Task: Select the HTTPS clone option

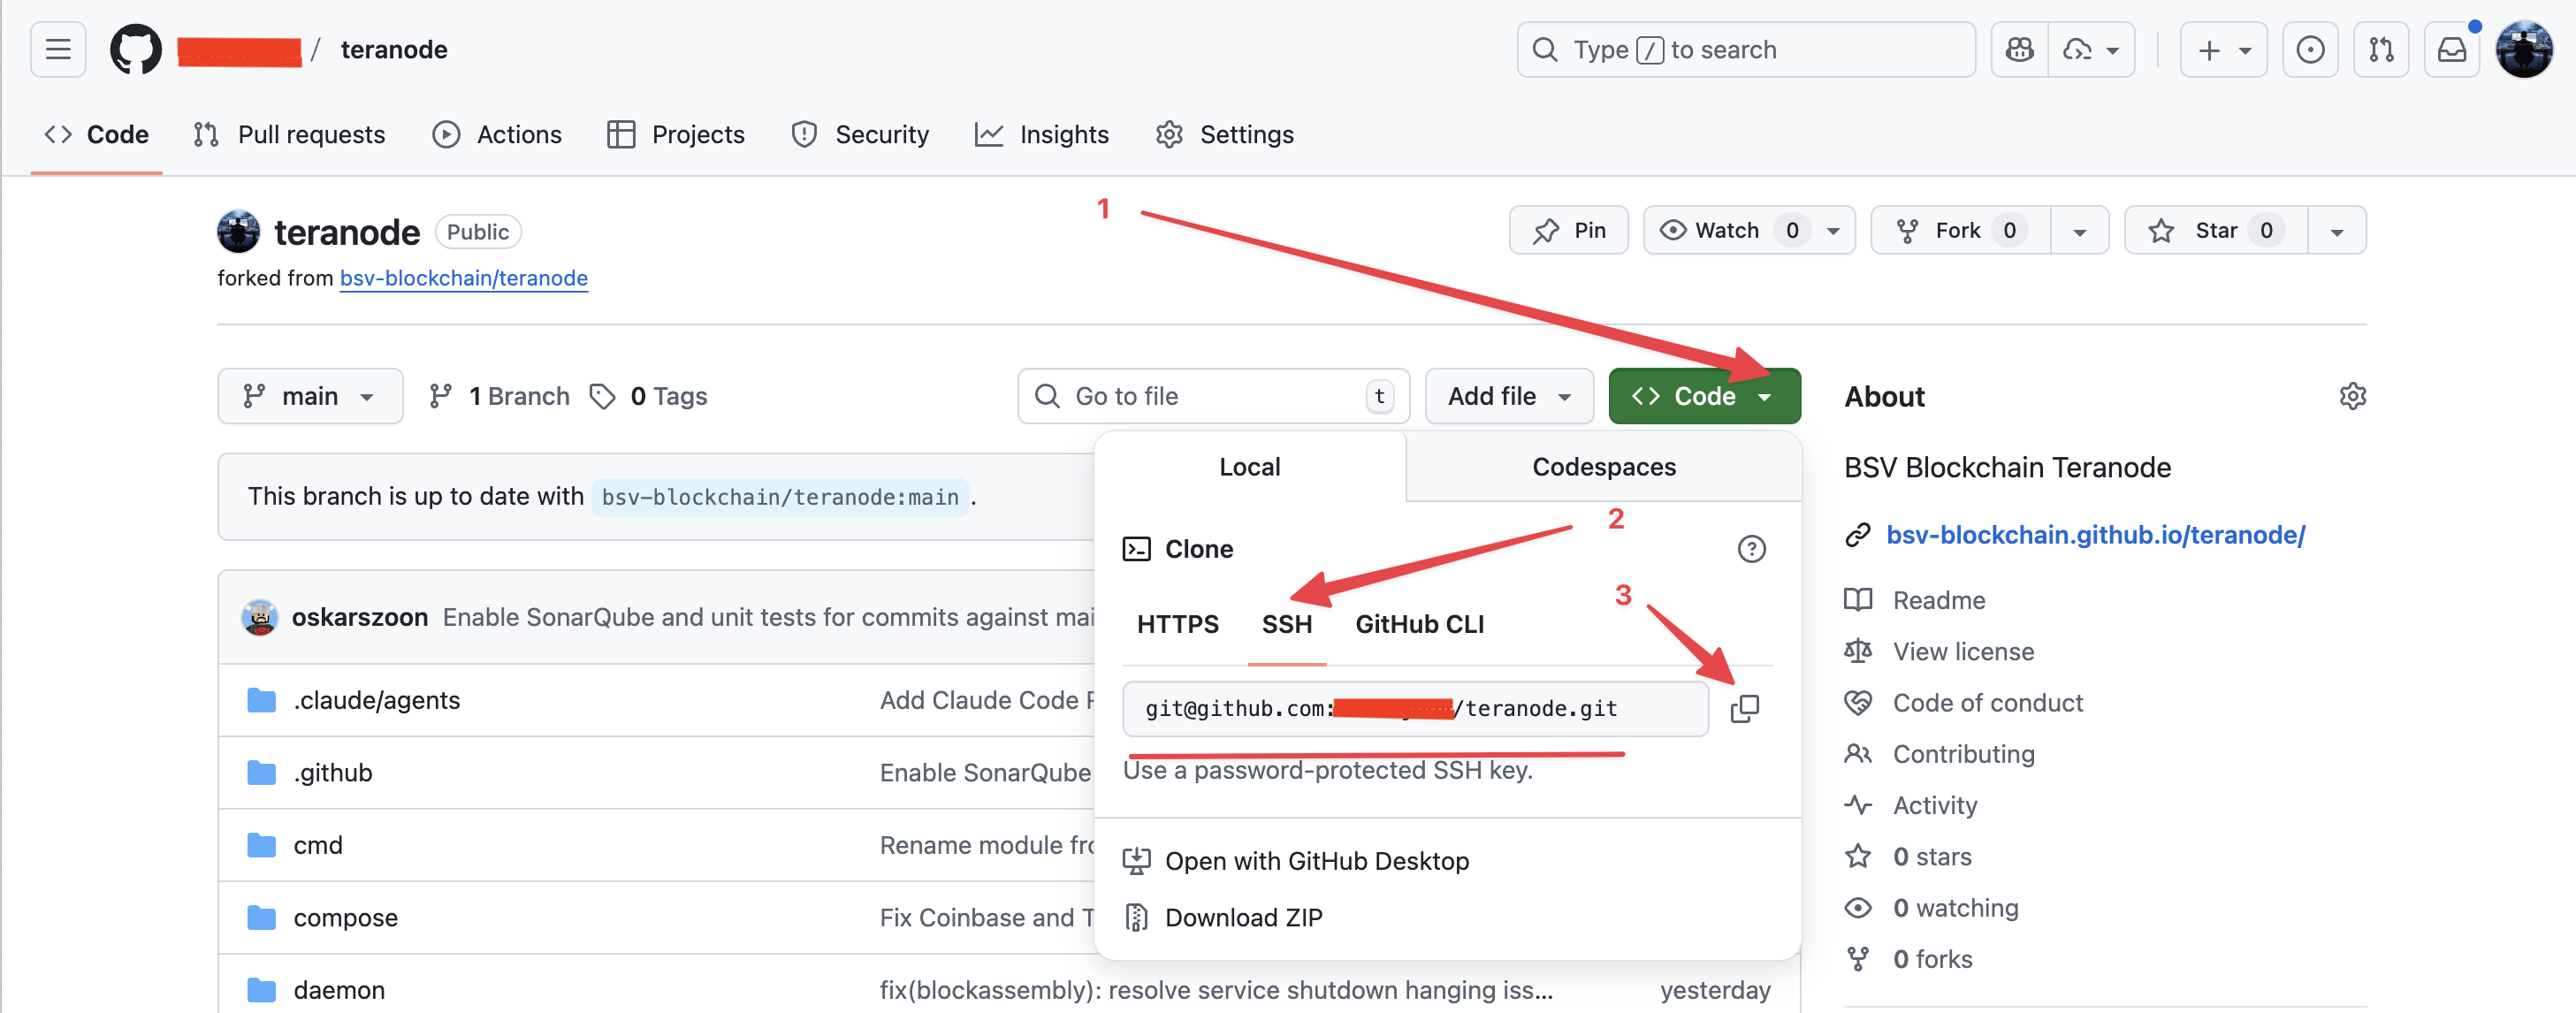Action: 1177,624
